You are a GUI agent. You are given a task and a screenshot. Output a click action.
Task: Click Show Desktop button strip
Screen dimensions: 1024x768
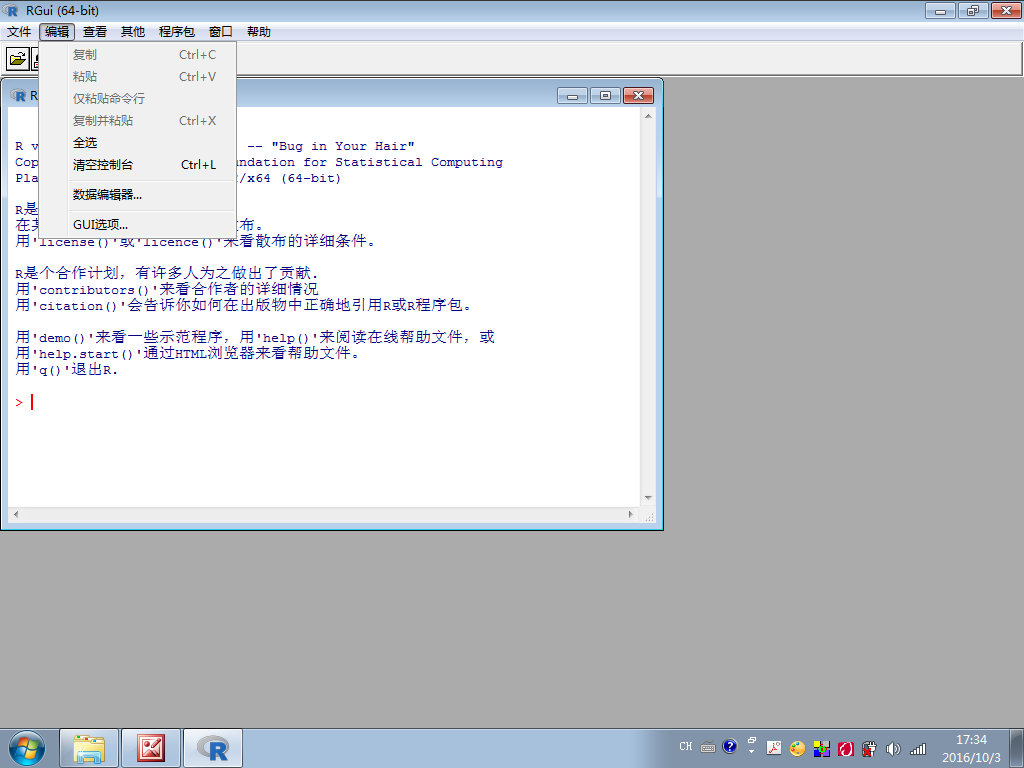tap(1017, 748)
